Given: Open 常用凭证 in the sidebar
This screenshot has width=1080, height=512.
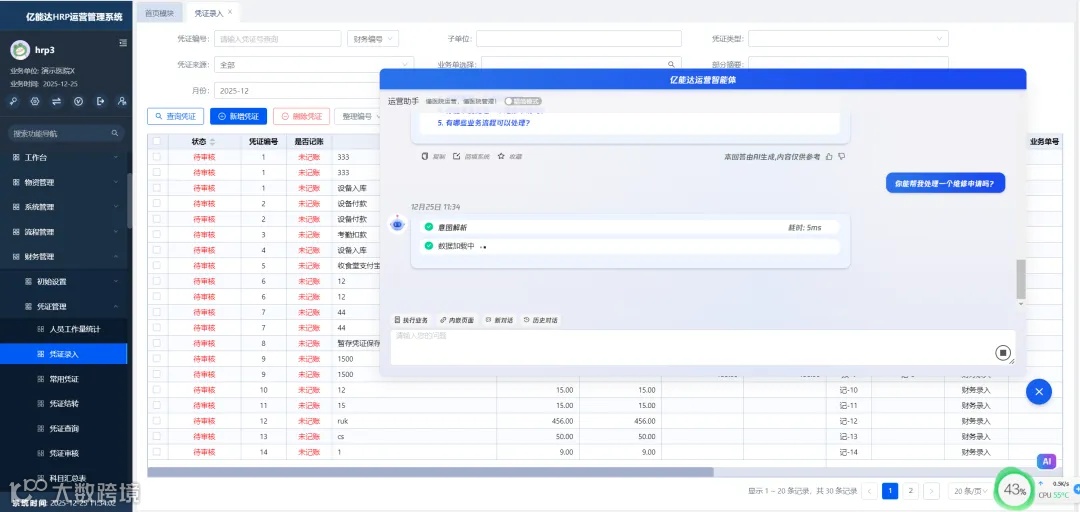Looking at the screenshot, I should pyautogui.click(x=64, y=379).
